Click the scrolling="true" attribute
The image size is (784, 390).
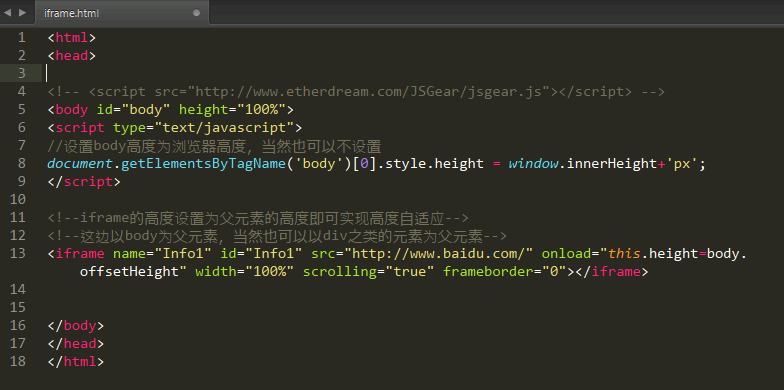coord(368,272)
